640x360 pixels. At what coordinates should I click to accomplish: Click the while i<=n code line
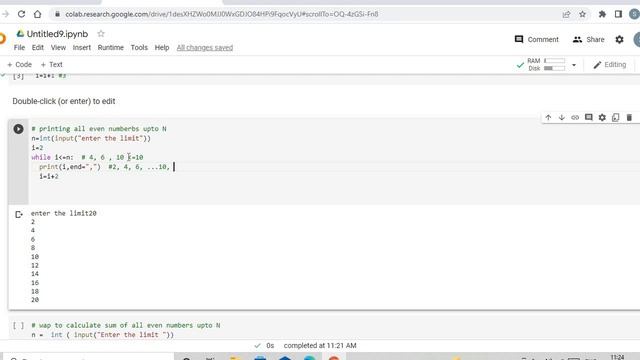(x=87, y=158)
